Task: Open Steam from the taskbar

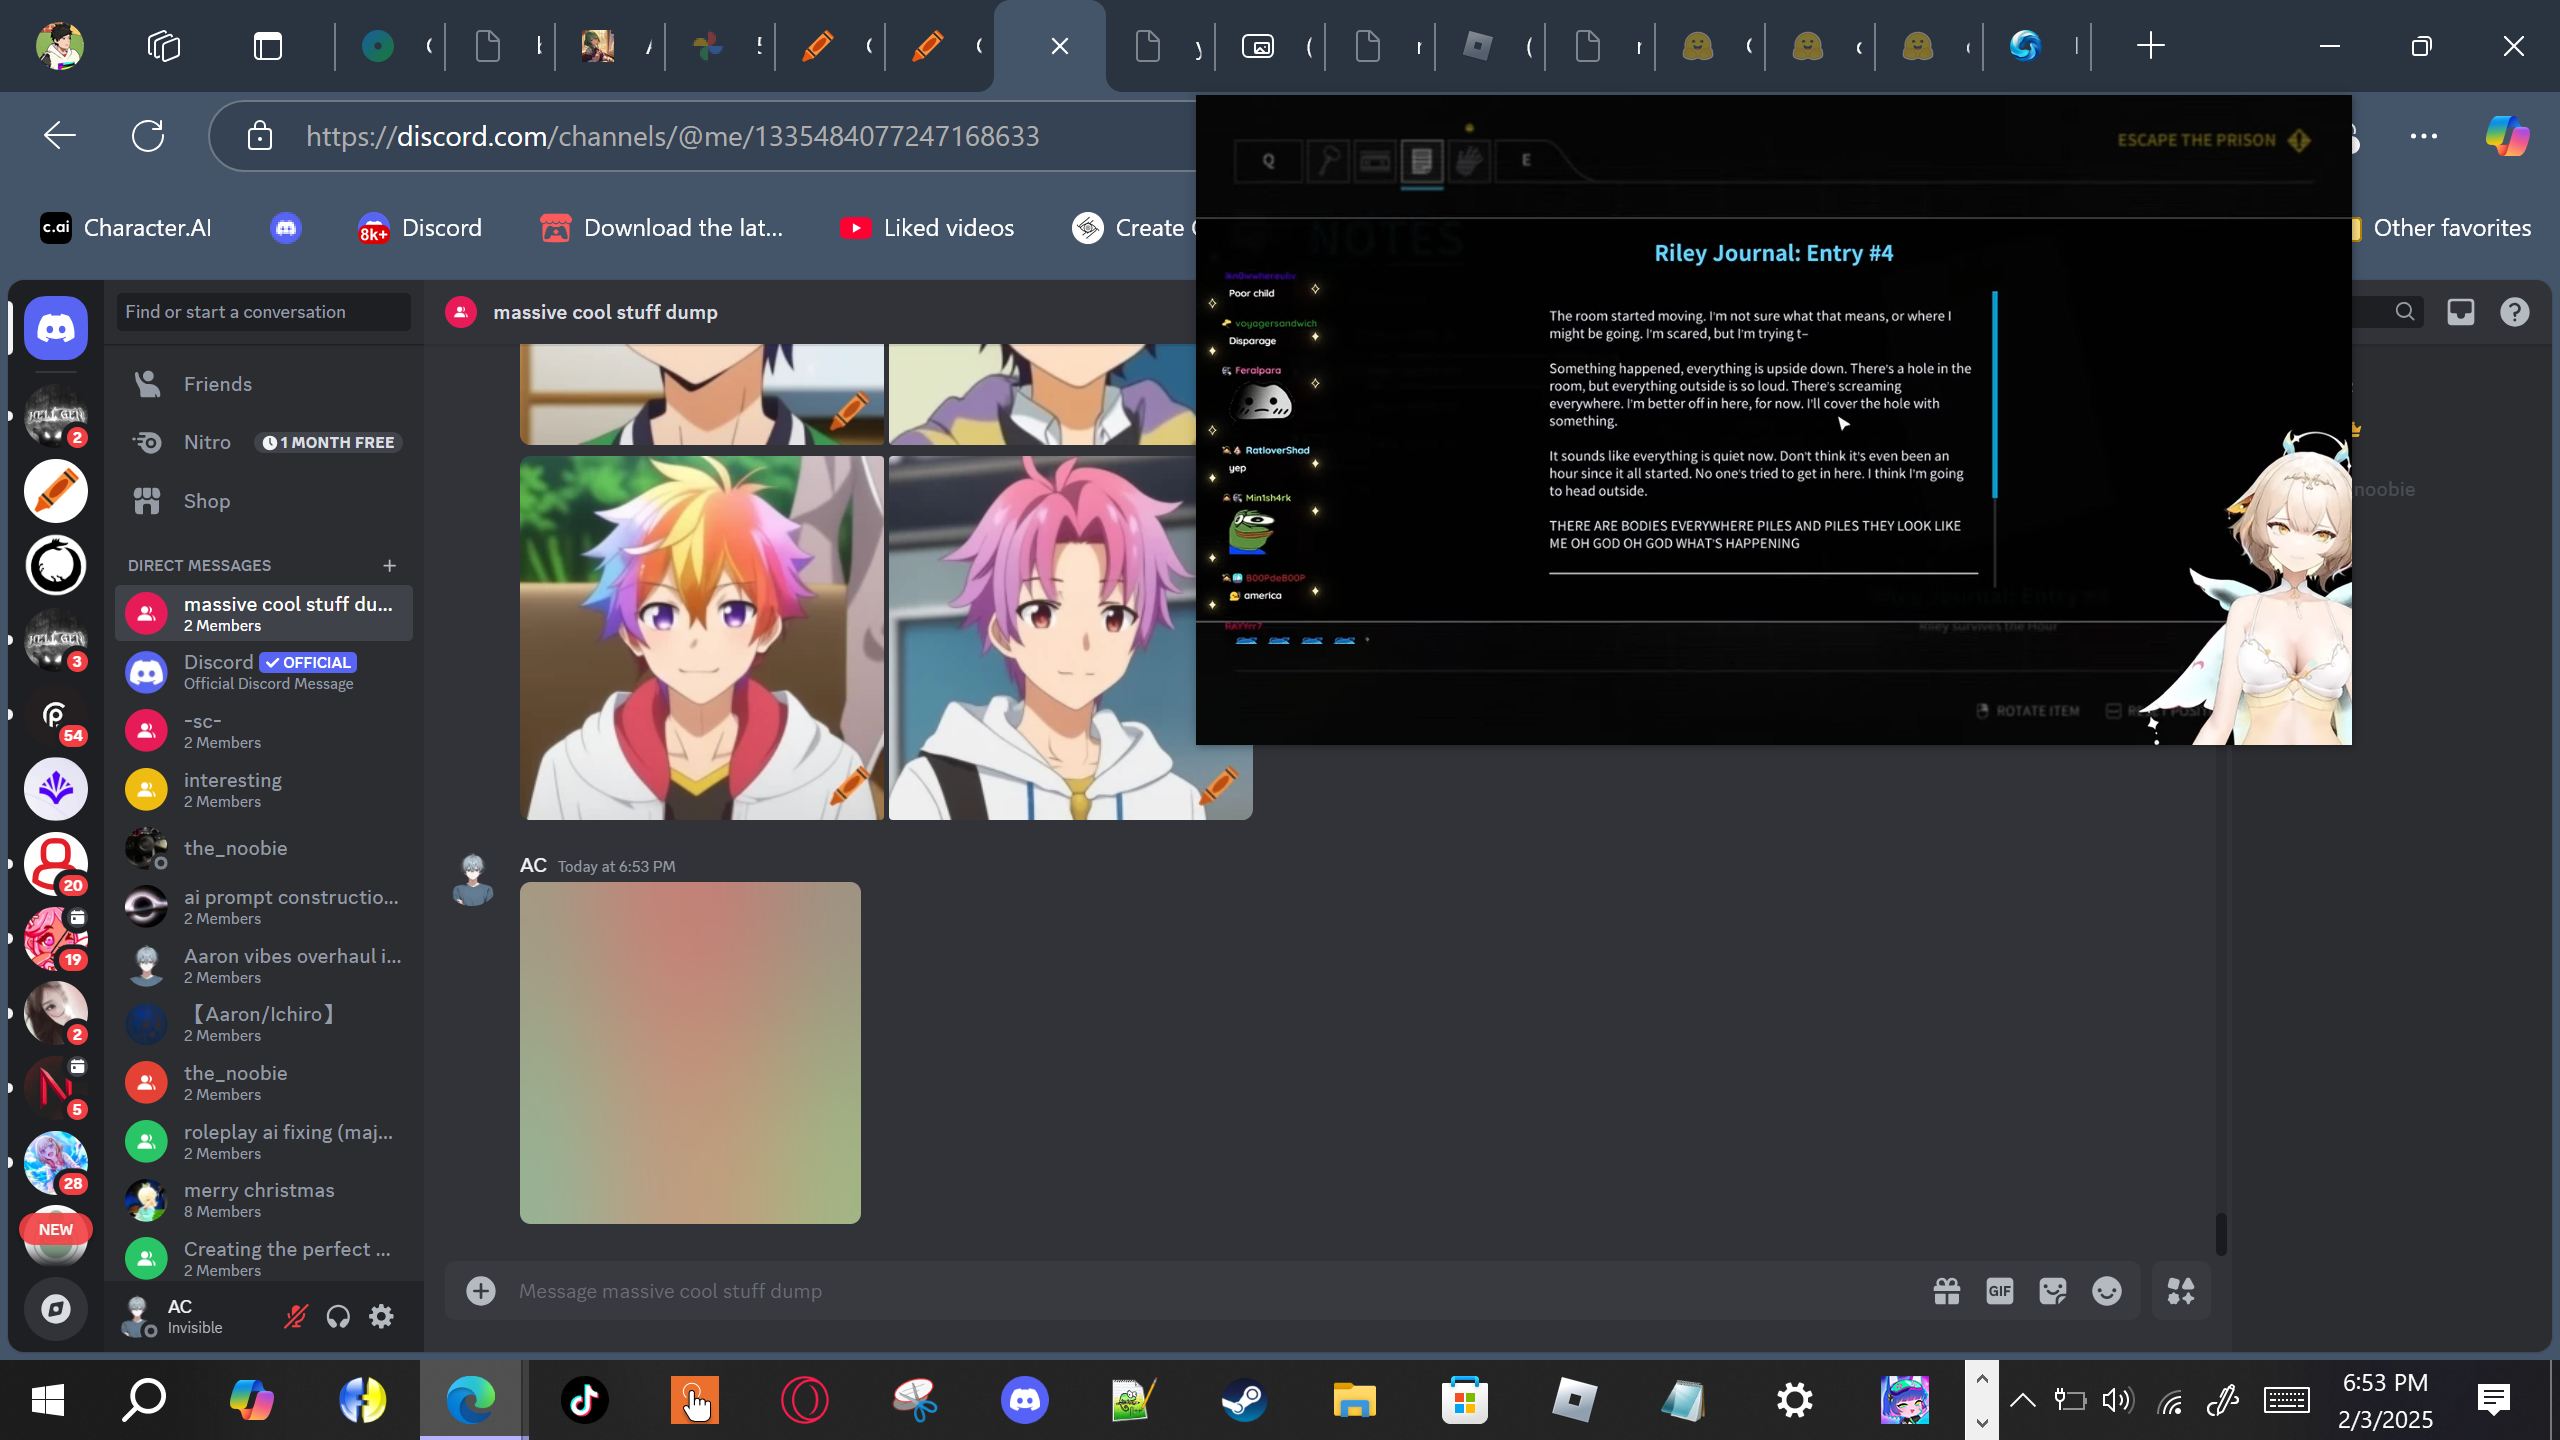Action: click(1244, 1400)
